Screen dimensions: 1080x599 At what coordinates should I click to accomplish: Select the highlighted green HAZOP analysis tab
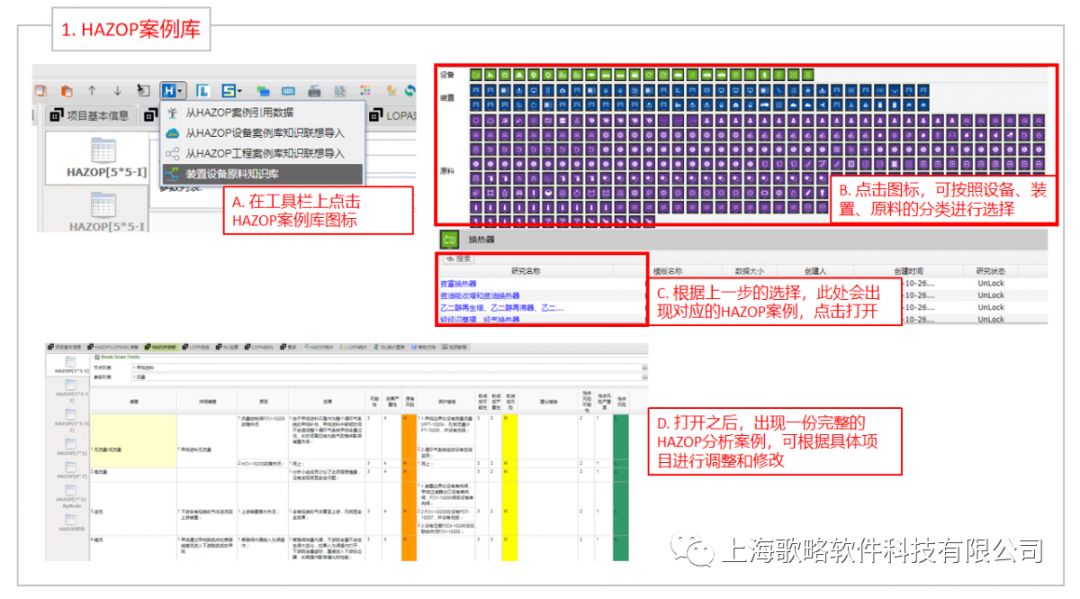tap(162, 347)
